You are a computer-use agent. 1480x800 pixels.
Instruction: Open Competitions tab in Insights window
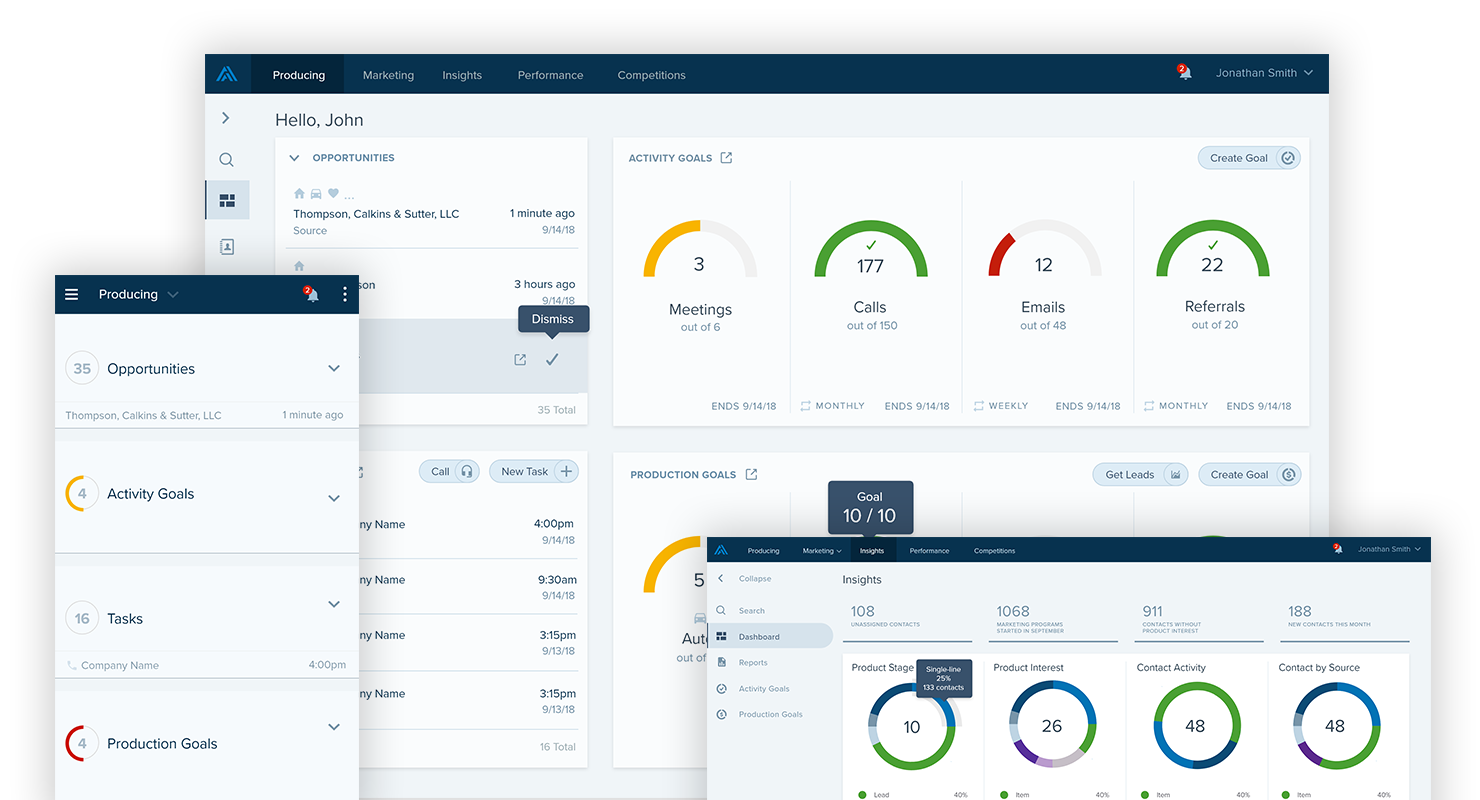[994, 551]
